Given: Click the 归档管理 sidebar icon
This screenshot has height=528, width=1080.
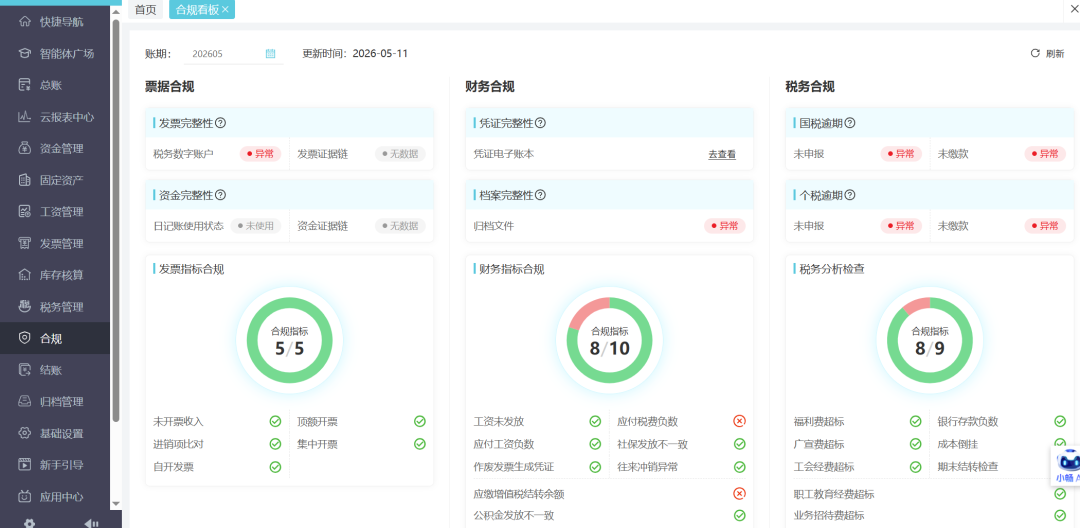Looking at the screenshot, I should click(25, 402).
